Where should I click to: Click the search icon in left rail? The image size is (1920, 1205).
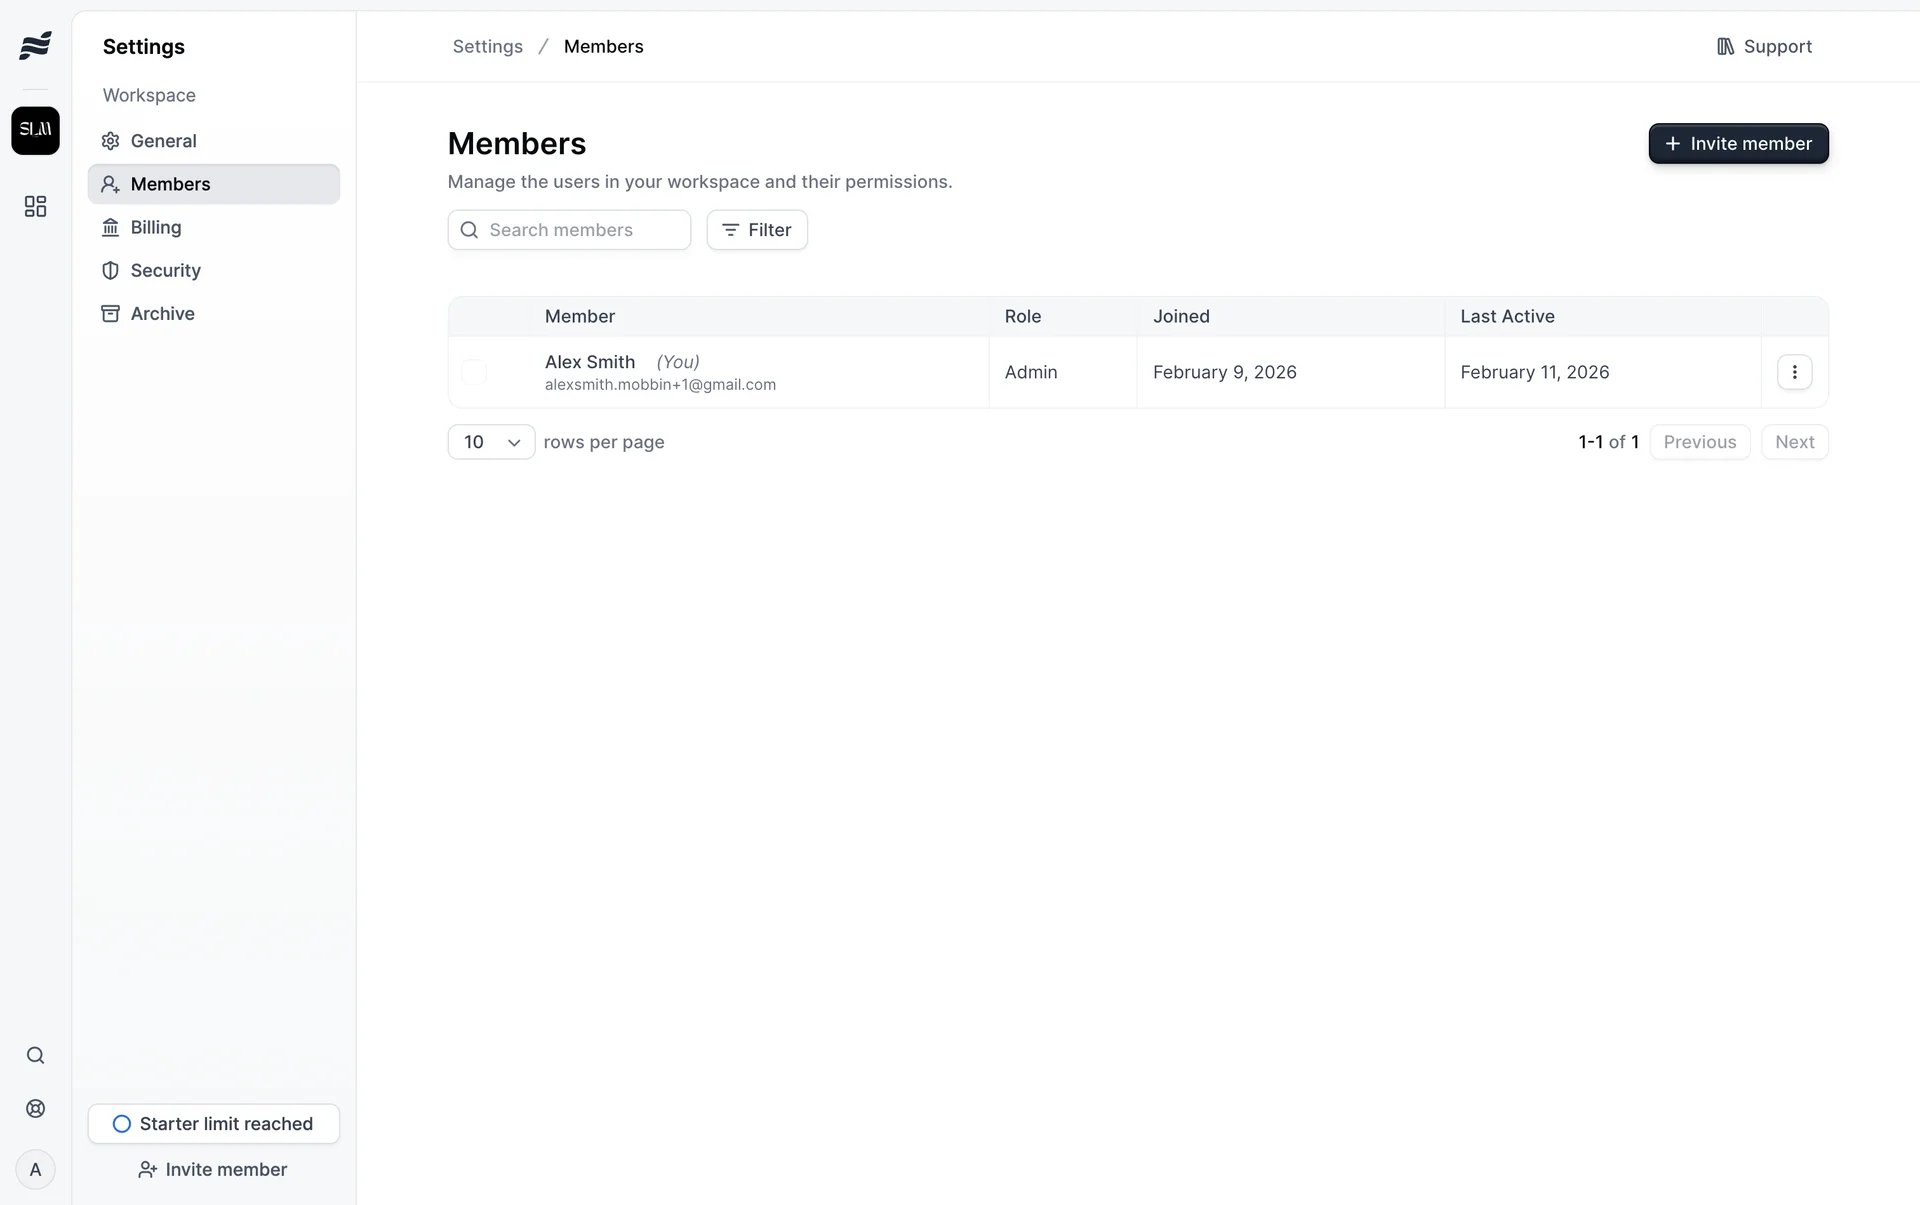(x=35, y=1056)
